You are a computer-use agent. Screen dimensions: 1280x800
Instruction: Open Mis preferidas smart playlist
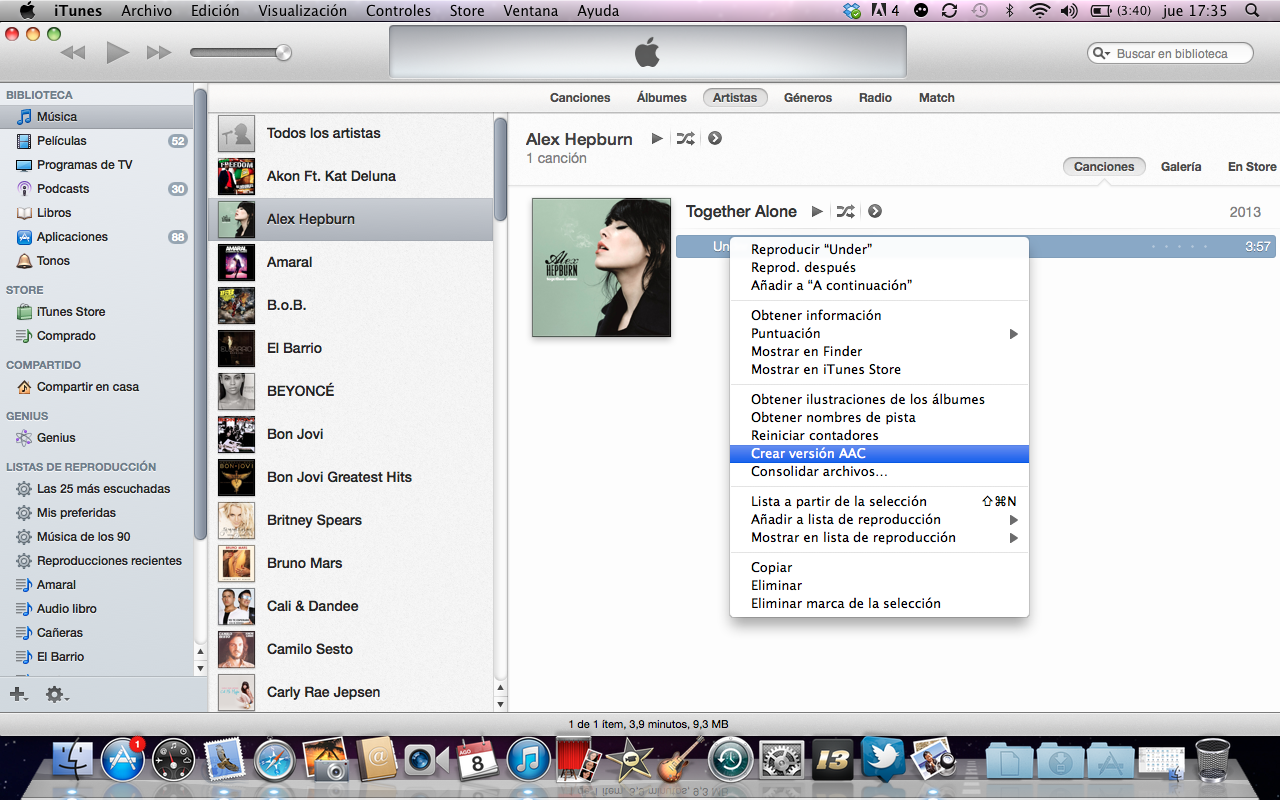(x=97, y=513)
